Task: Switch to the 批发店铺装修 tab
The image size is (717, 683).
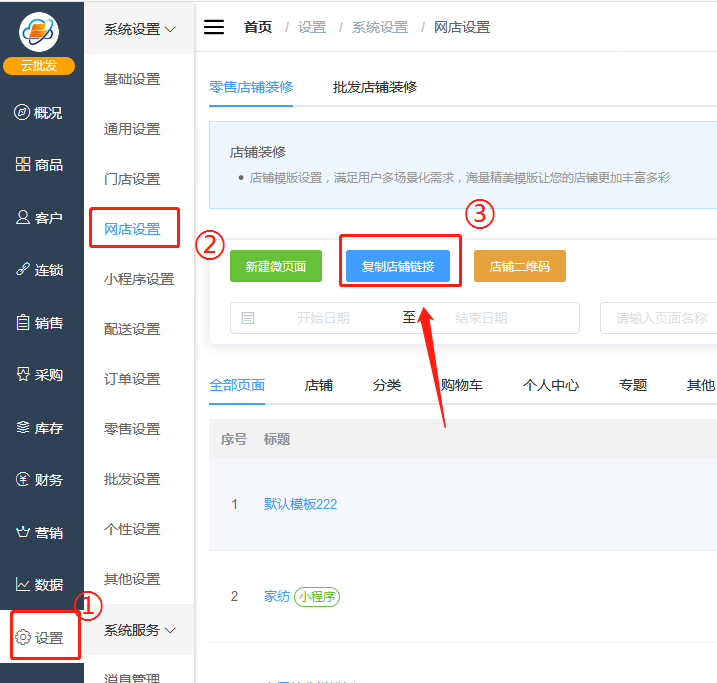Action: click(x=374, y=87)
